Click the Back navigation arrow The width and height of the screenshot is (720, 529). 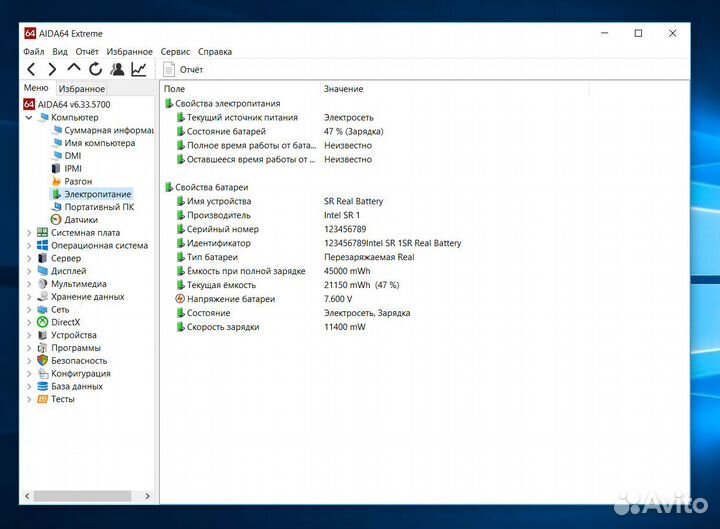31,69
